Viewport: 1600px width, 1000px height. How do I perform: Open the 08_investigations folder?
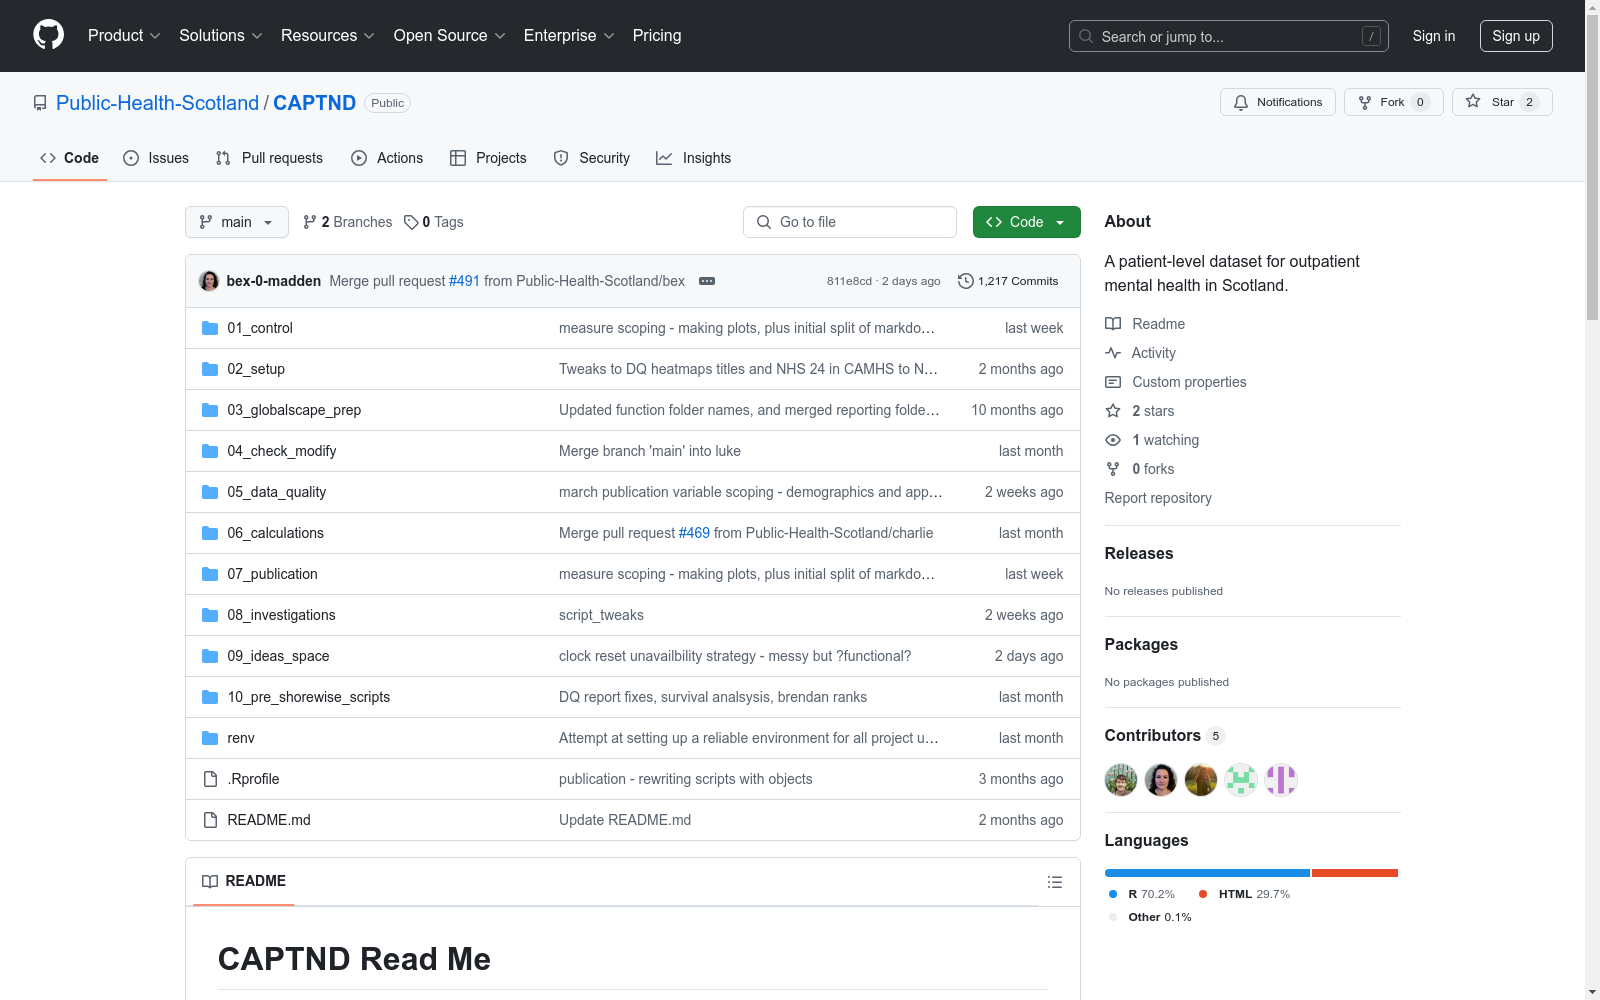coord(281,615)
